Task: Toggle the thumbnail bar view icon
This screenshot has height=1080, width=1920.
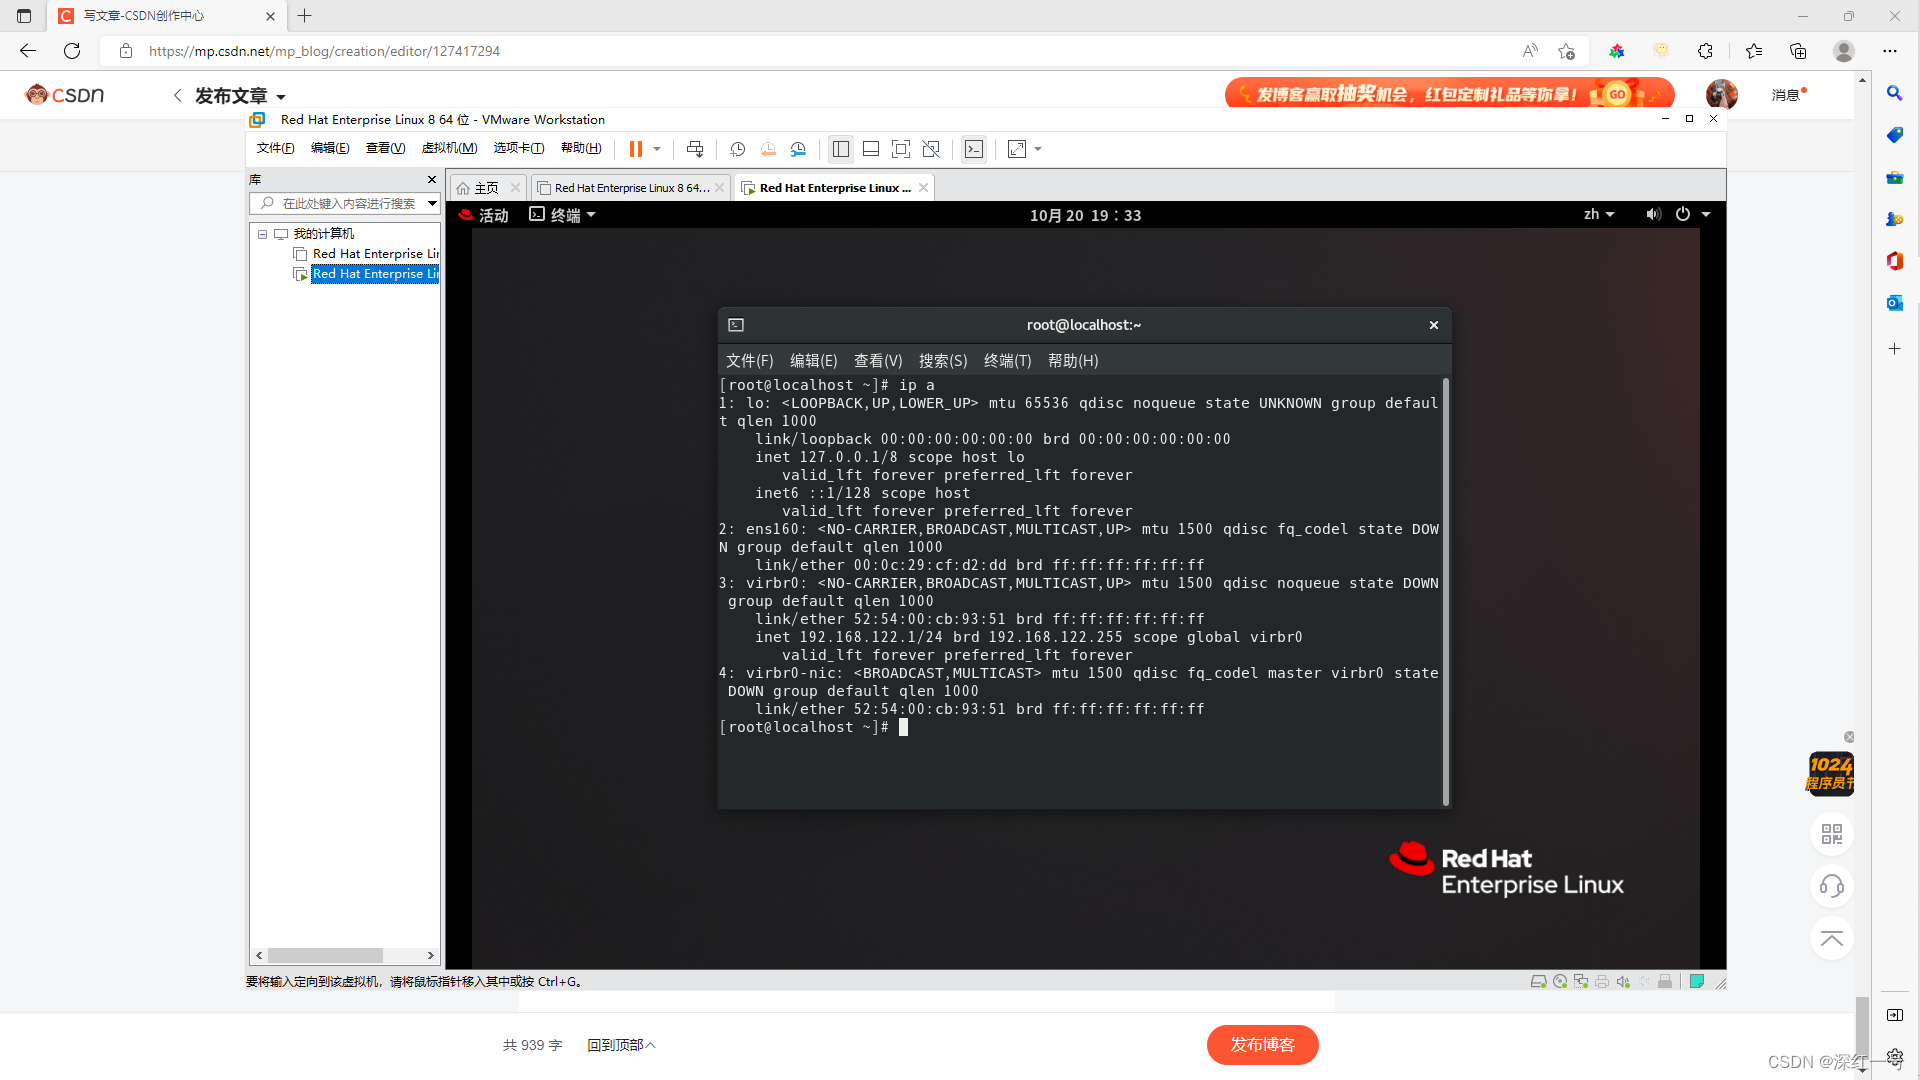Action: pyautogui.click(x=871, y=149)
